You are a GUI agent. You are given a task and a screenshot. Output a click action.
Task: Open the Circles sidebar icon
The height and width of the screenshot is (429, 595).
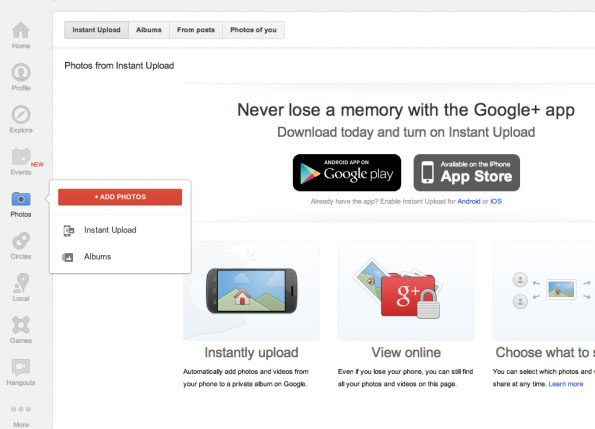tap(21, 241)
